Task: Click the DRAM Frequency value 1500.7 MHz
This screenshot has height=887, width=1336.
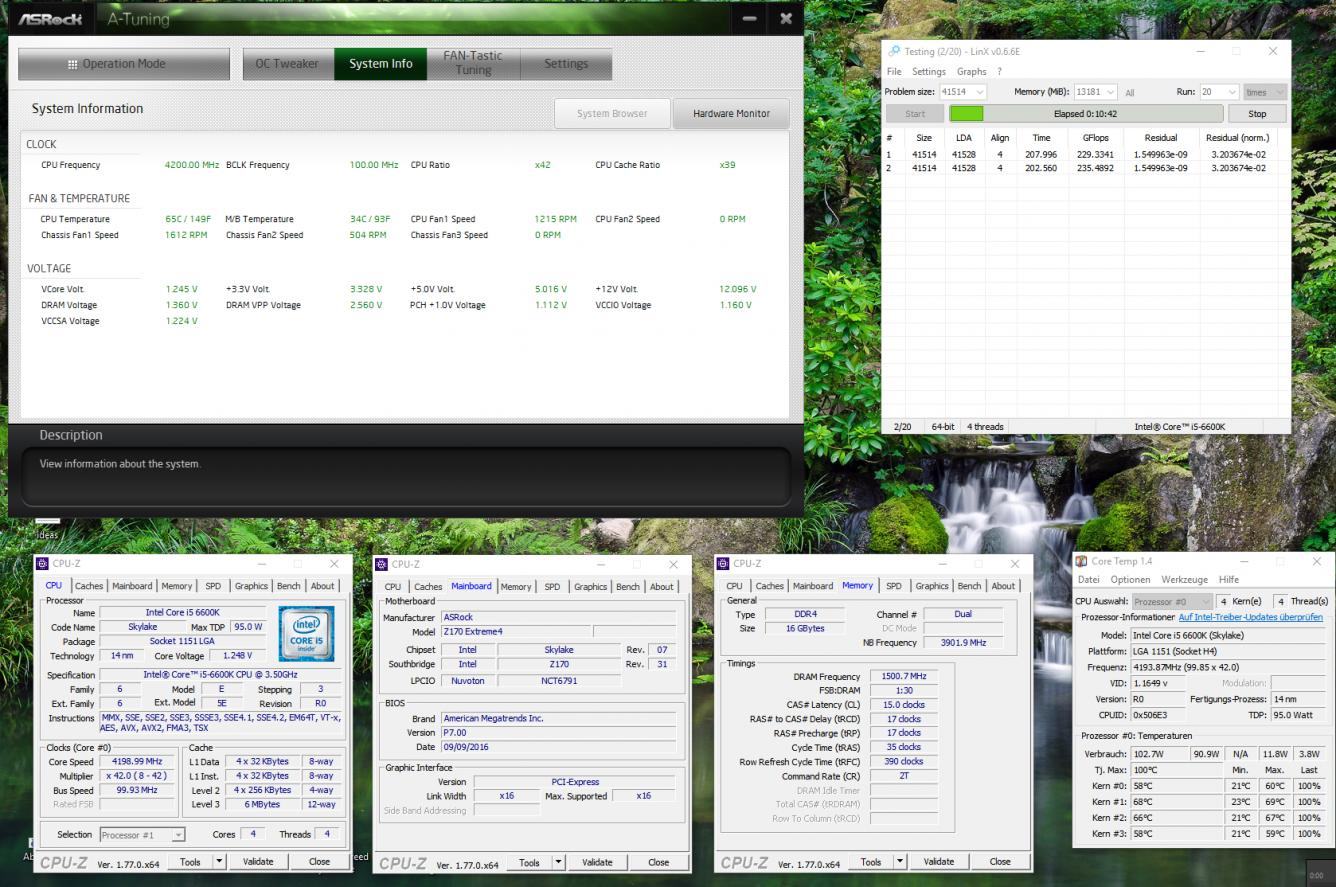Action: pyautogui.click(x=904, y=676)
